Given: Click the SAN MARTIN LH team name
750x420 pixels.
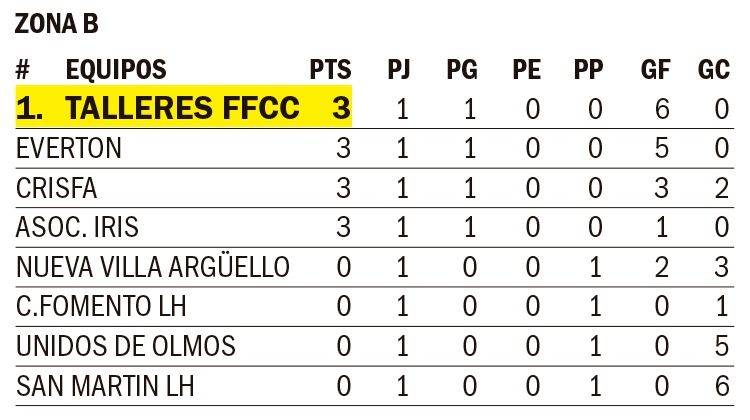Looking at the screenshot, I should [105, 385].
